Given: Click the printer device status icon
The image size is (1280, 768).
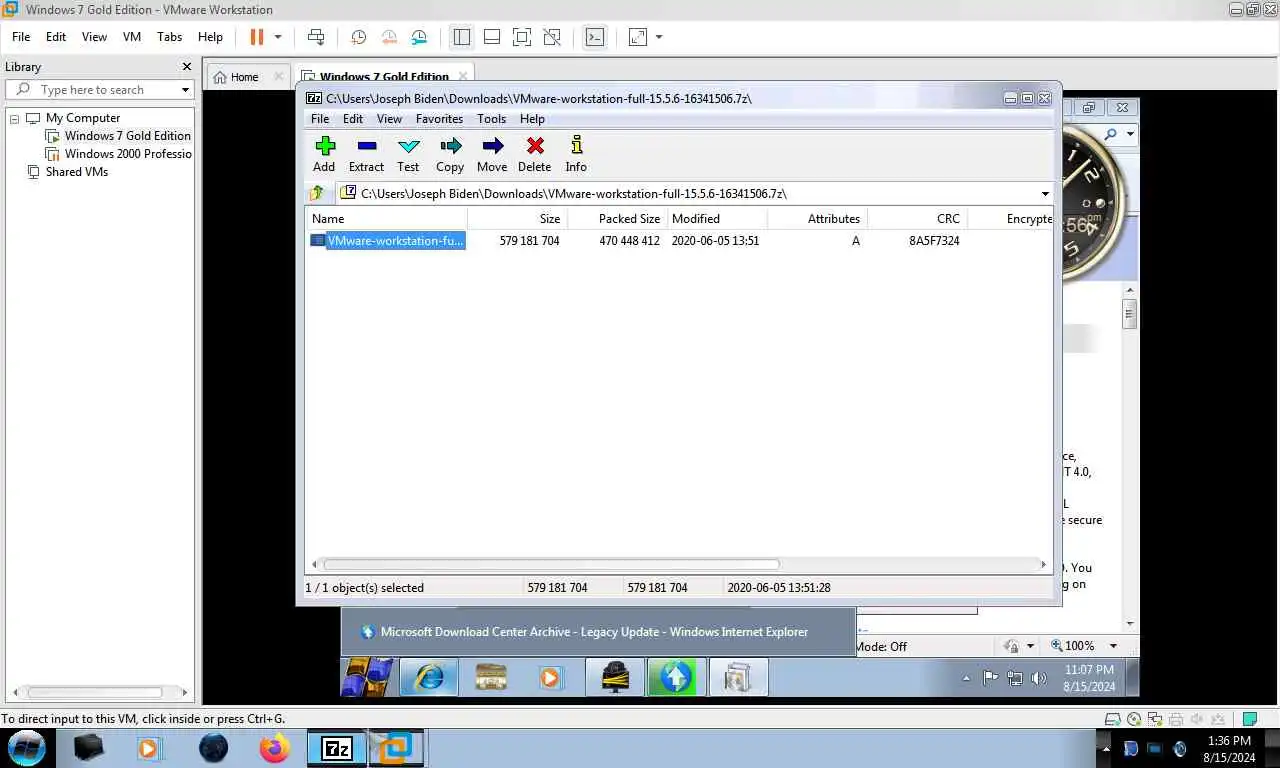Looking at the screenshot, I should (x=1176, y=719).
